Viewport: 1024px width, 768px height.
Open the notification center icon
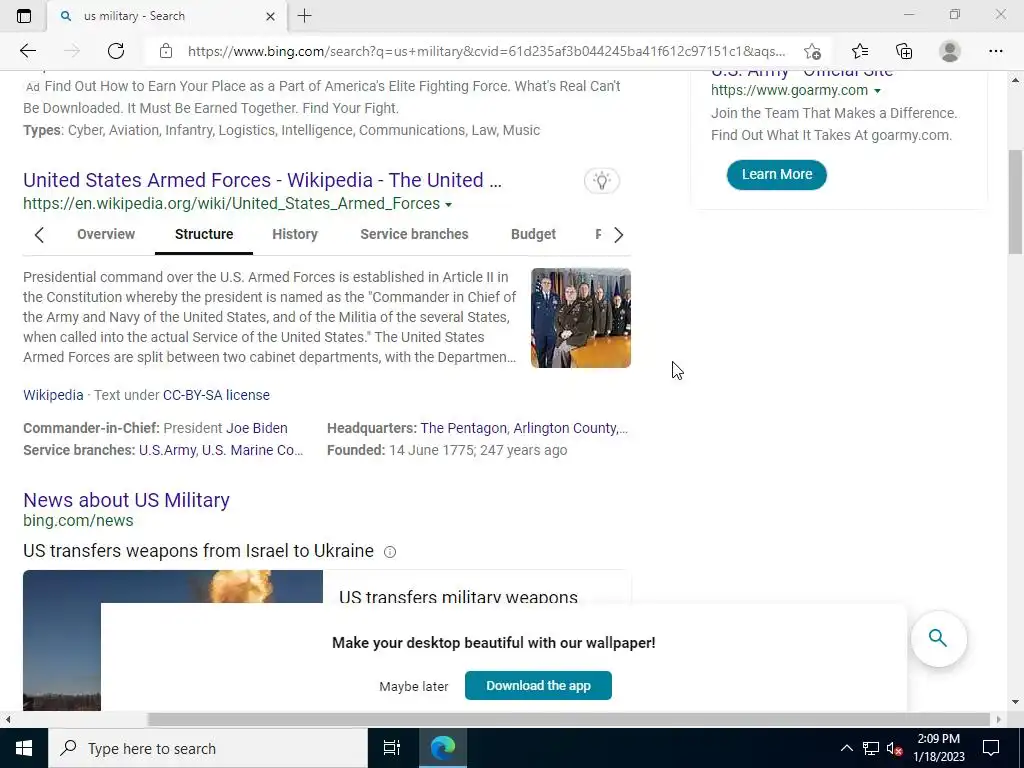[991, 748]
